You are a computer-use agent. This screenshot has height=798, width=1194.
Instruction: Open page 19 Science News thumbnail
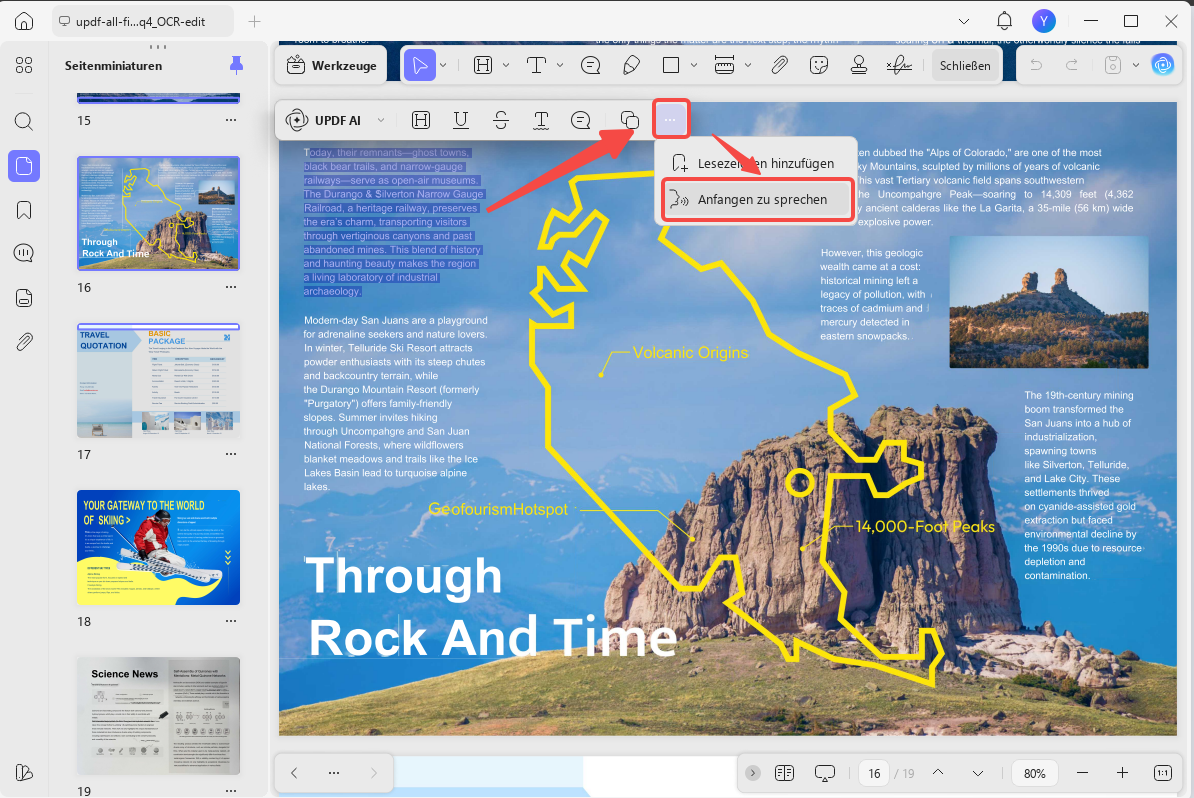click(x=158, y=715)
